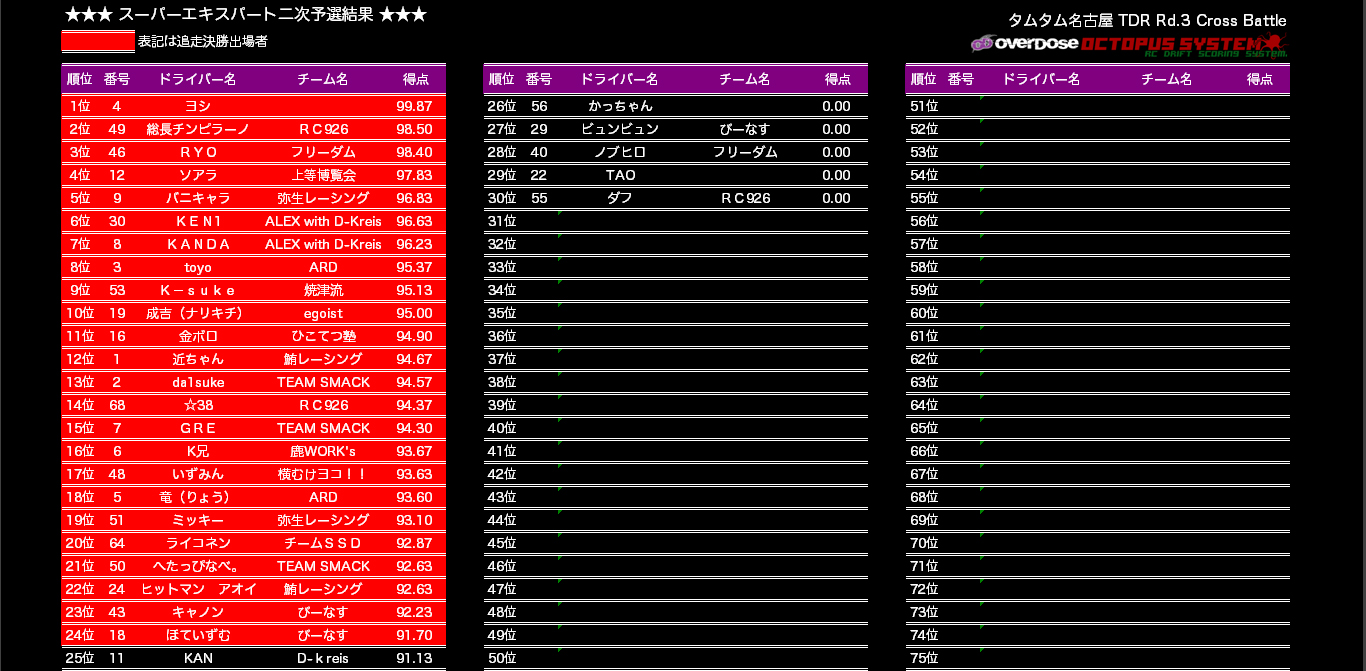Select driver ヒットマン アオイ in 22位
The image size is (1366, 671).
[197, 589]
